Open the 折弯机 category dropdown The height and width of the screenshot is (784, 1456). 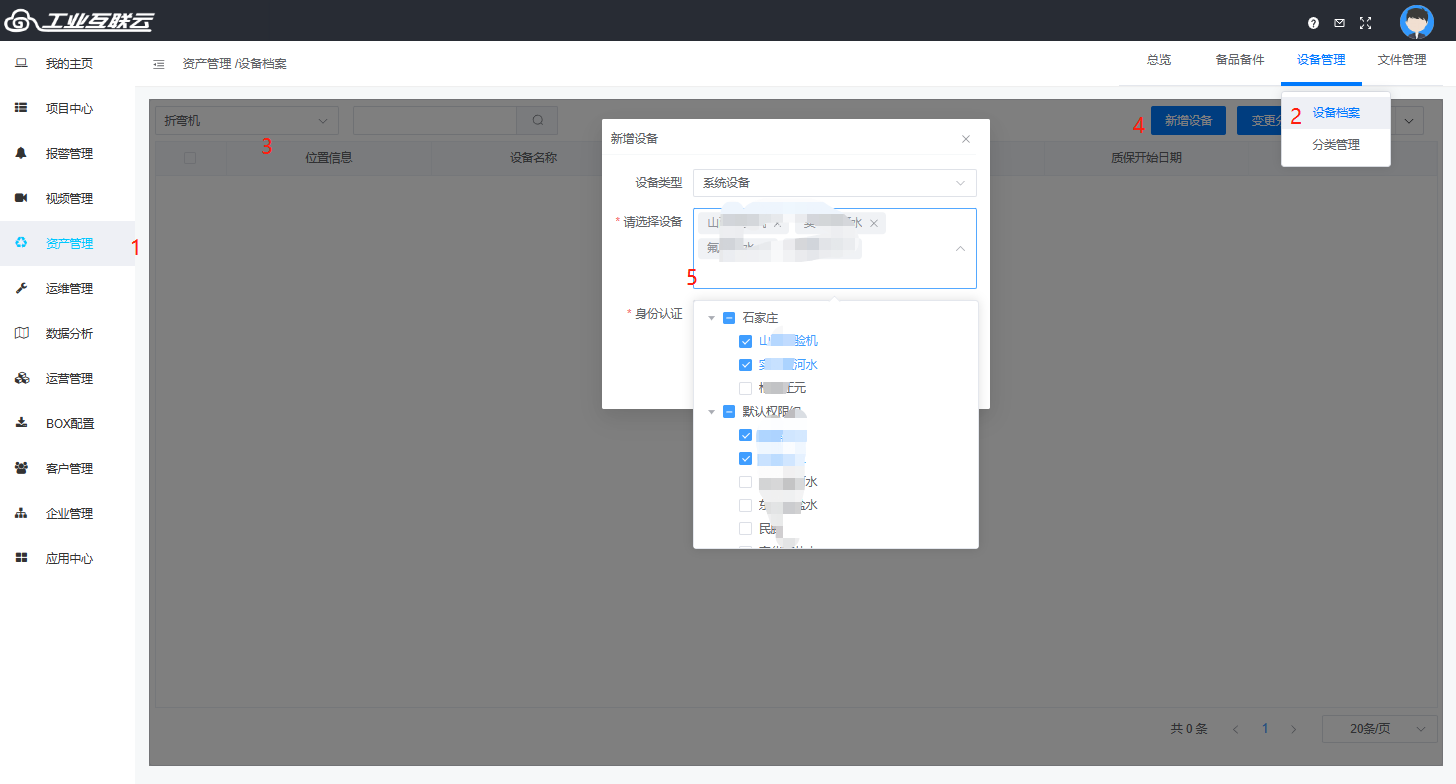click(246, 120)
